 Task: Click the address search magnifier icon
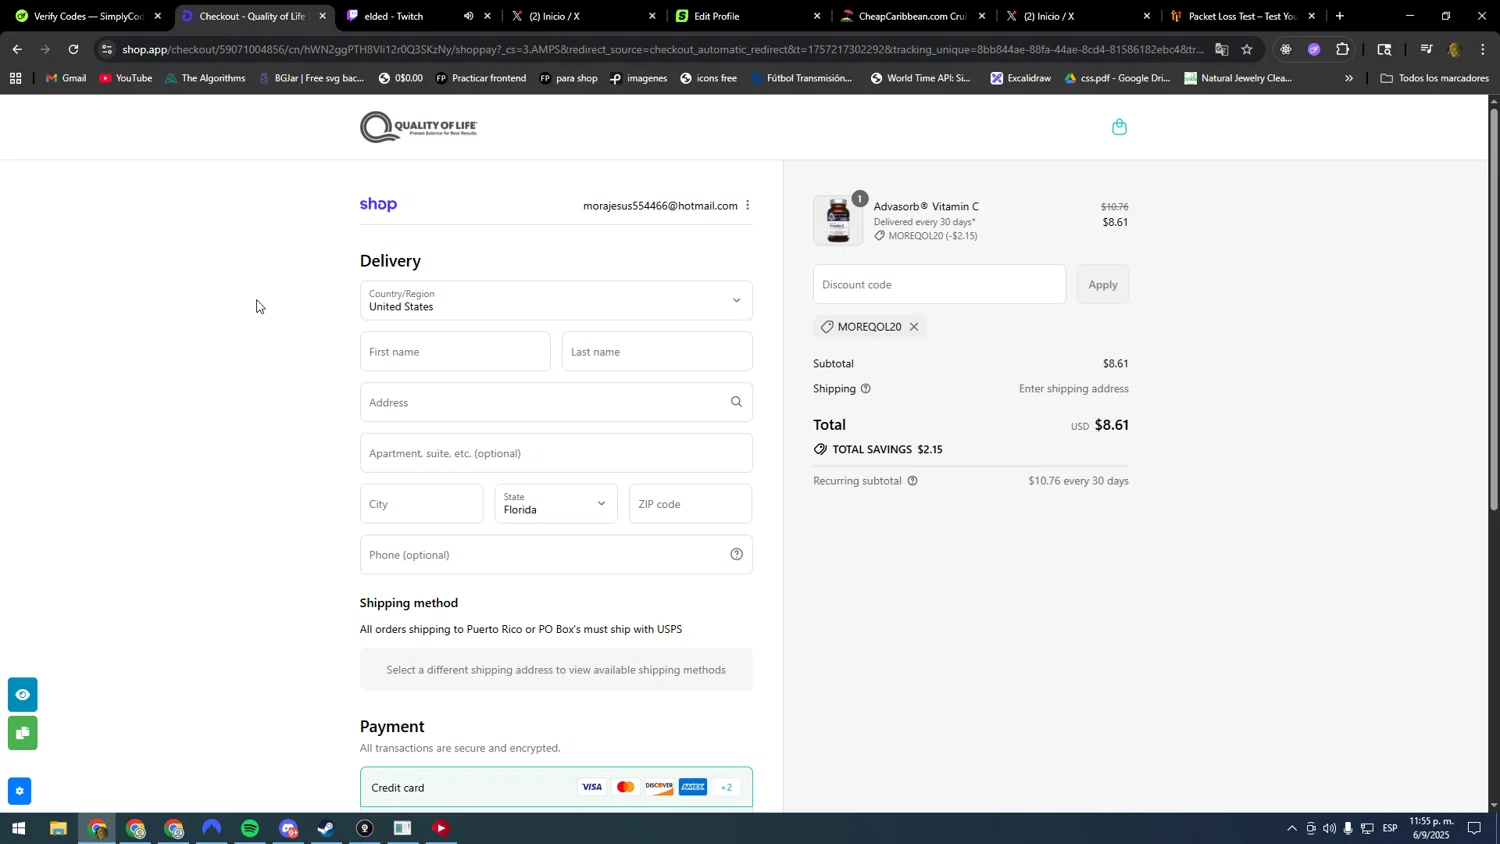(736, 402)
